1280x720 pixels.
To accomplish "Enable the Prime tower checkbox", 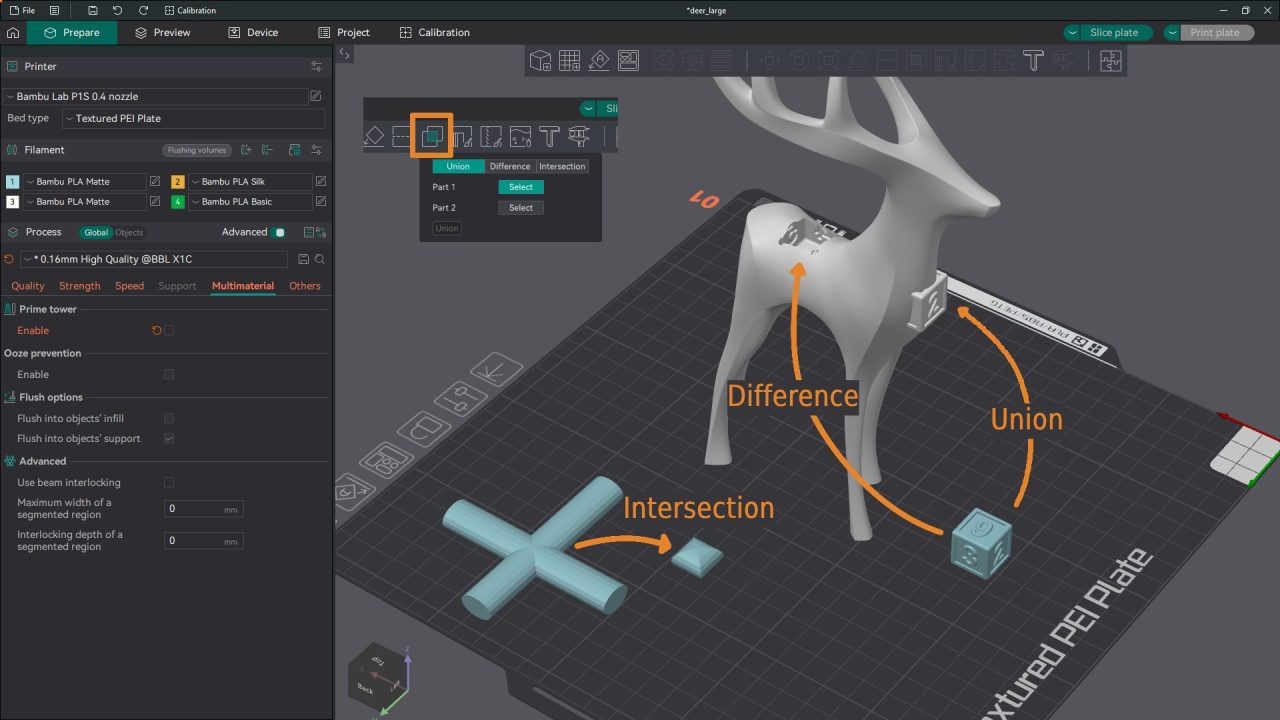I will coord(169,330).
